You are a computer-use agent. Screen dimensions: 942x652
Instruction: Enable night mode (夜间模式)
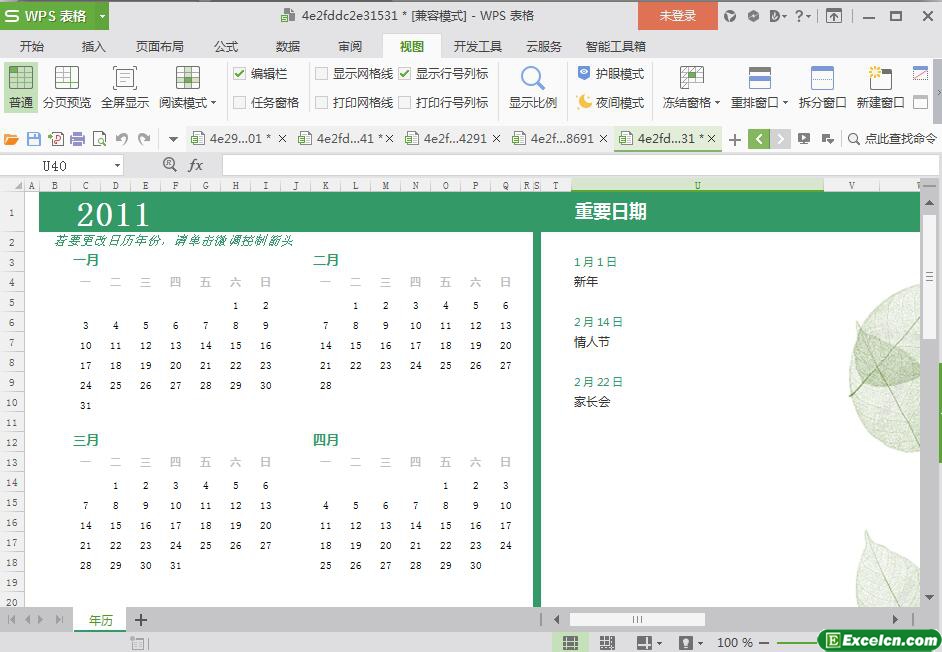tap(610, 102)
